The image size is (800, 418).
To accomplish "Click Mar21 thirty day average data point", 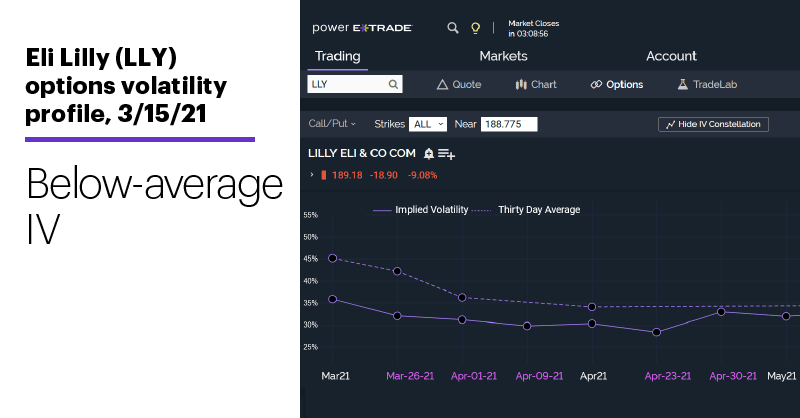I will (333, 258).
